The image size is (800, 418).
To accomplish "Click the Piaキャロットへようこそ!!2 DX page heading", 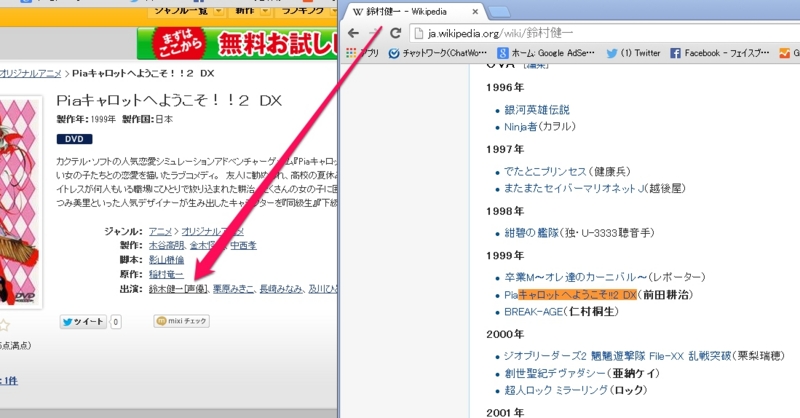I will point(169,100).
